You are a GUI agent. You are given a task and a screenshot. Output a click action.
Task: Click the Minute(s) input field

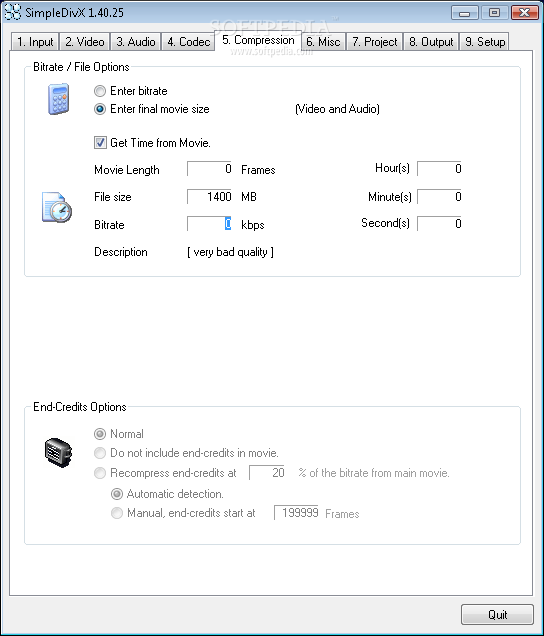pyautogui.click(x=439, y=197)
